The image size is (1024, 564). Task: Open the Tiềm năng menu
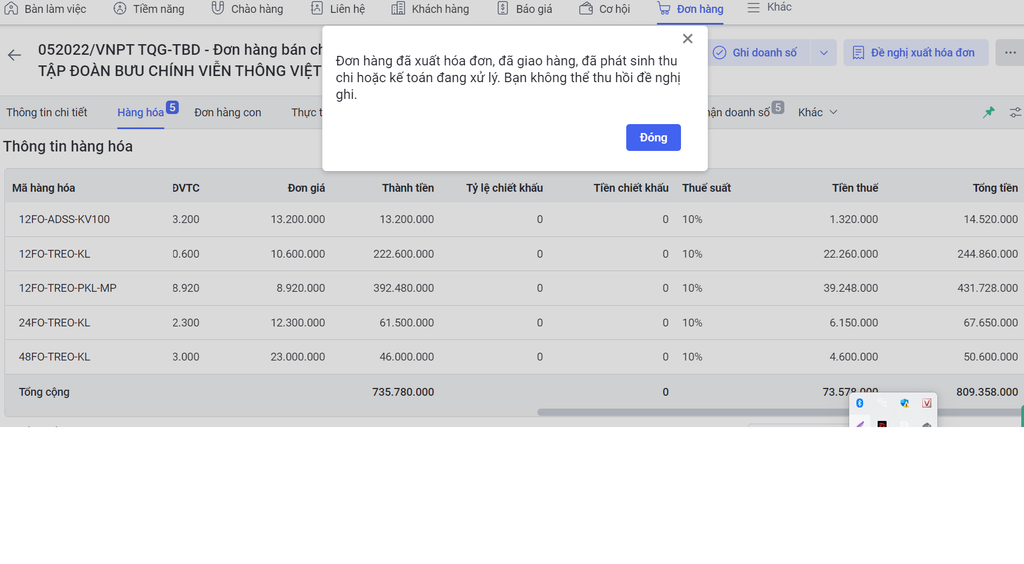tap(149, 9)
